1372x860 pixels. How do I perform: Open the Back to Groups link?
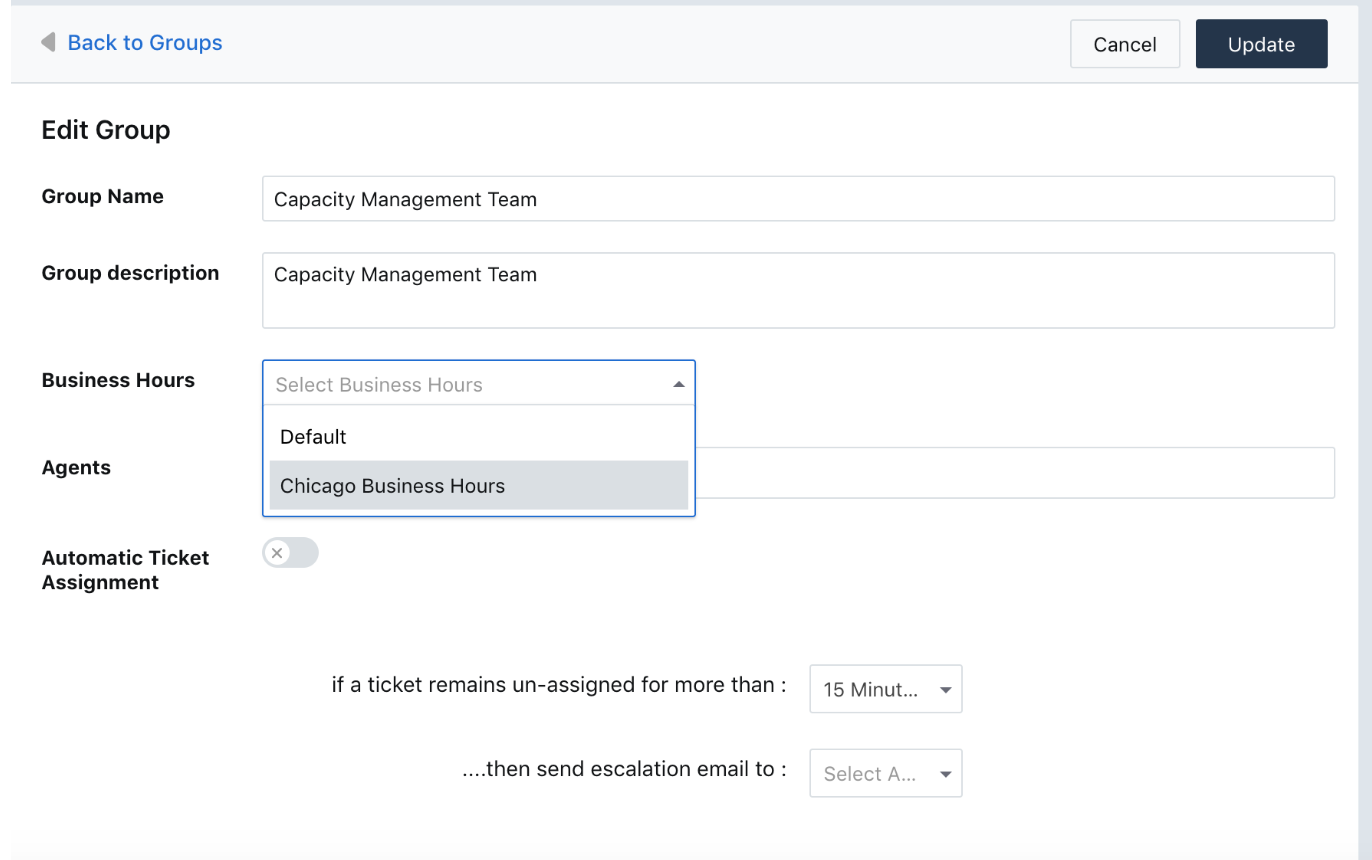pyautogui.click(x=145, y=43)
